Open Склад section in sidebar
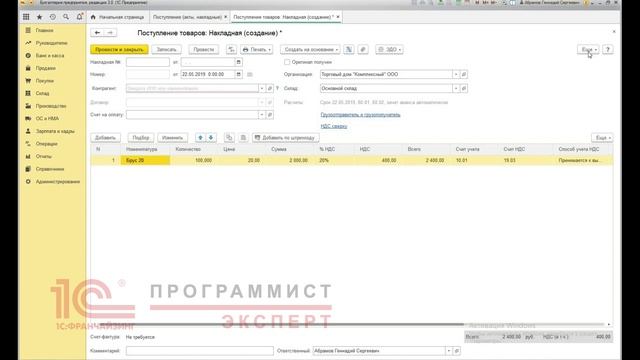Image resolution: width=640 pixels, height=360 pixels. point(42,93)
